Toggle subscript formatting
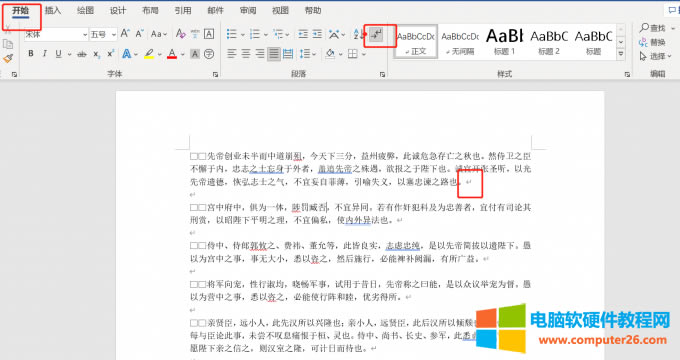Viewport: 680px width, 360px height. click(x=97, y=54)
